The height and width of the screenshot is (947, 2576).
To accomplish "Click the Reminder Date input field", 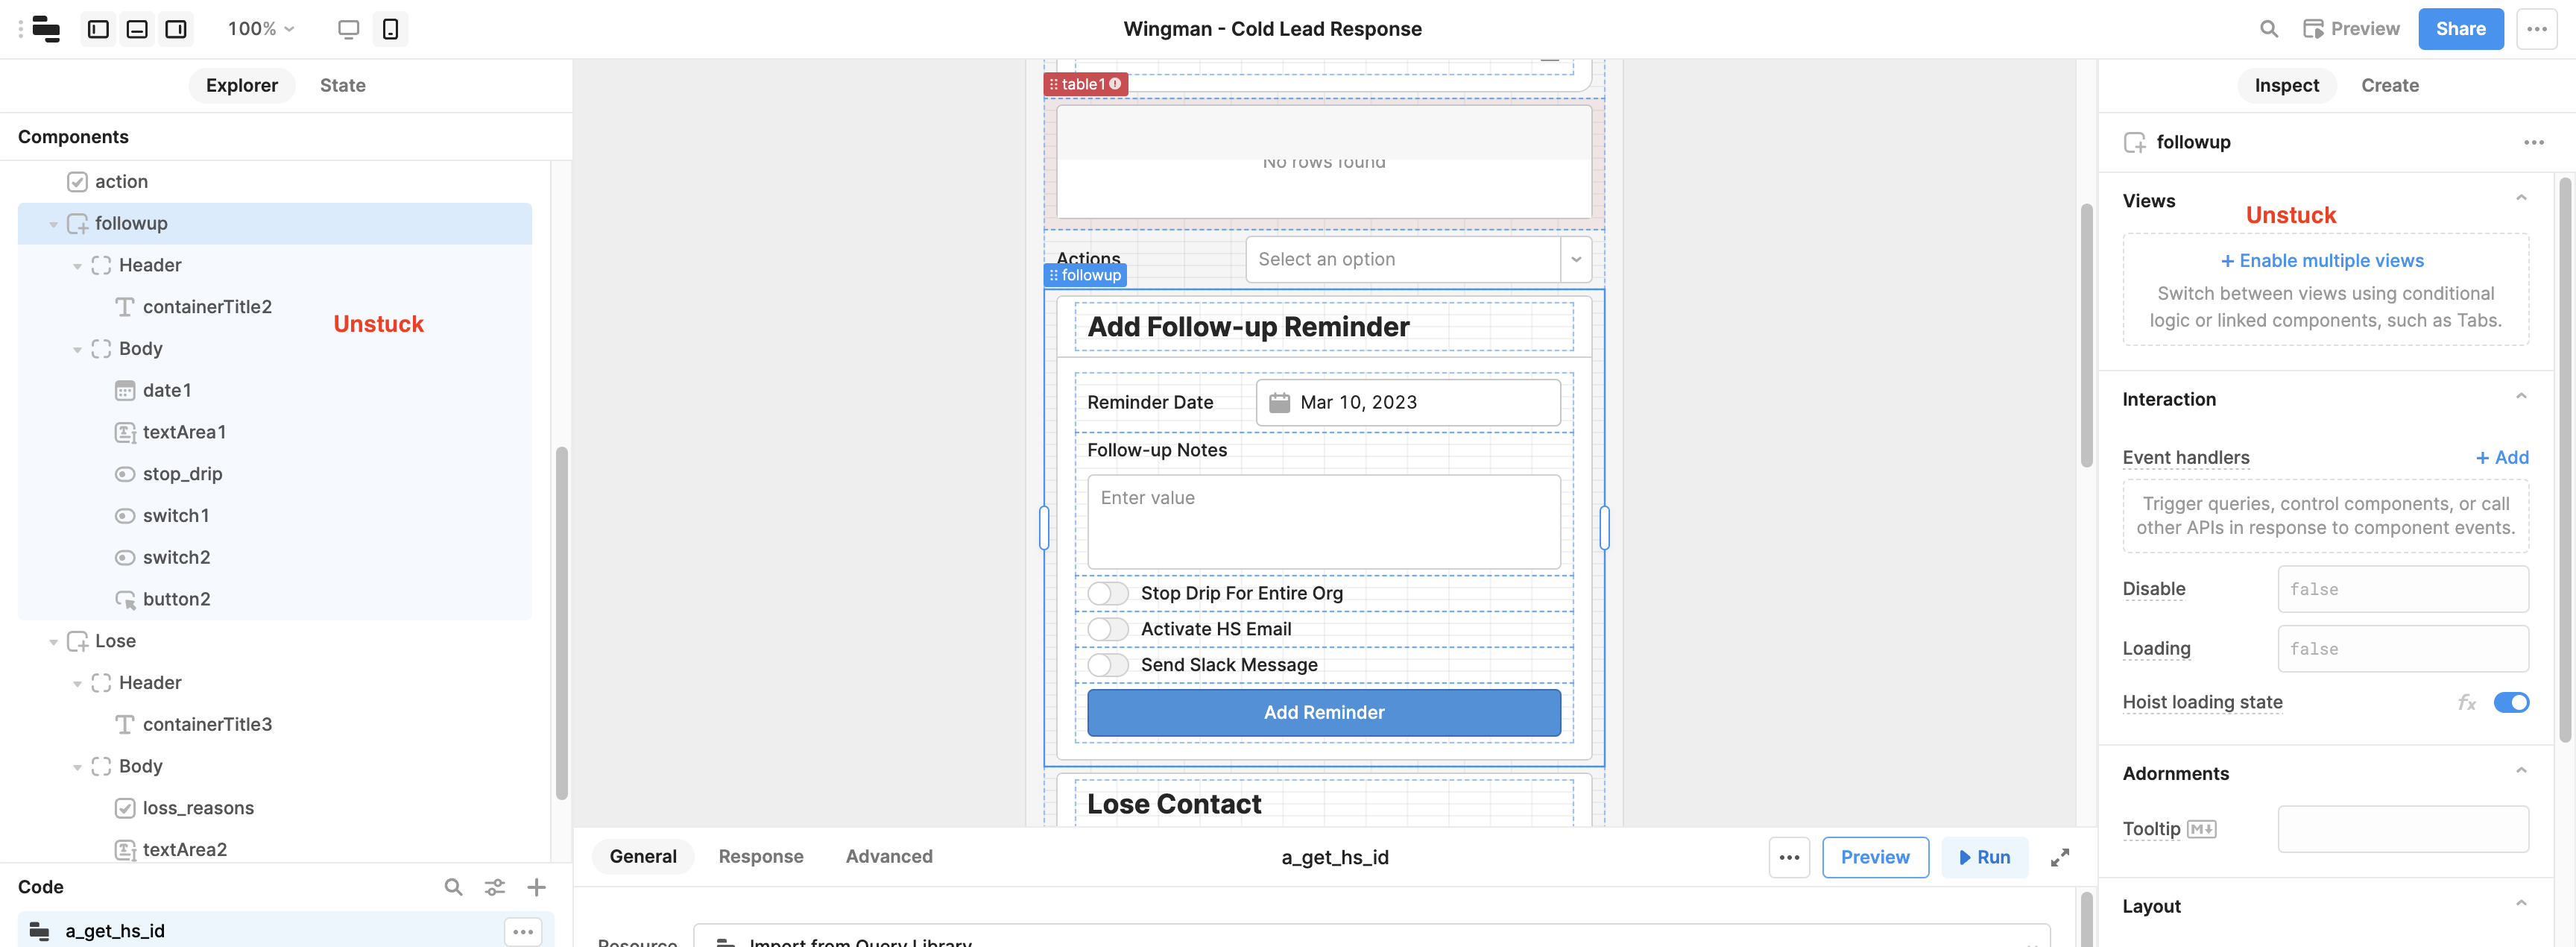I will click(1408, 402).
